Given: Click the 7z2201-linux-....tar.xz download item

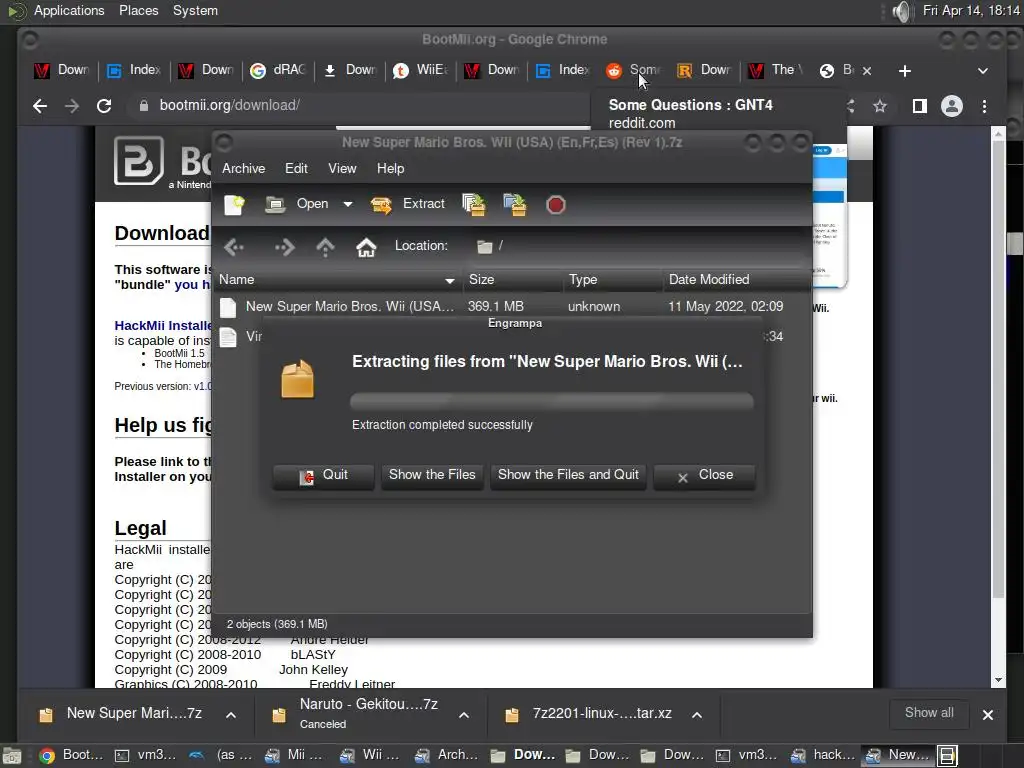Looking at the screenshot, I should click(x=591, y=714).
